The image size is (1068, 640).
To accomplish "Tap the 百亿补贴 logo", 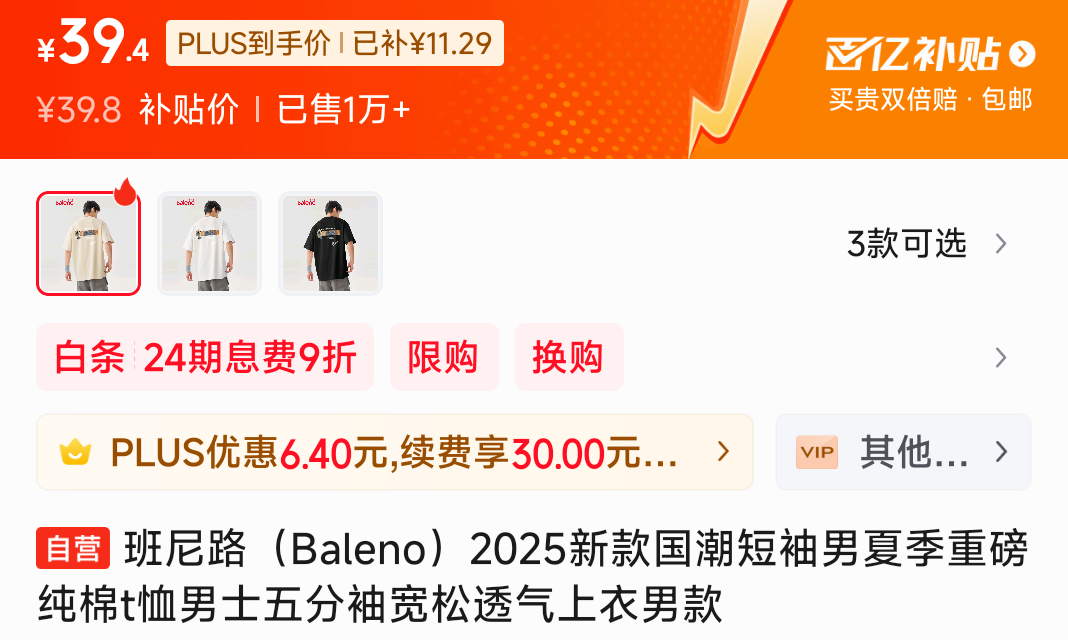I will click(913, 54).
